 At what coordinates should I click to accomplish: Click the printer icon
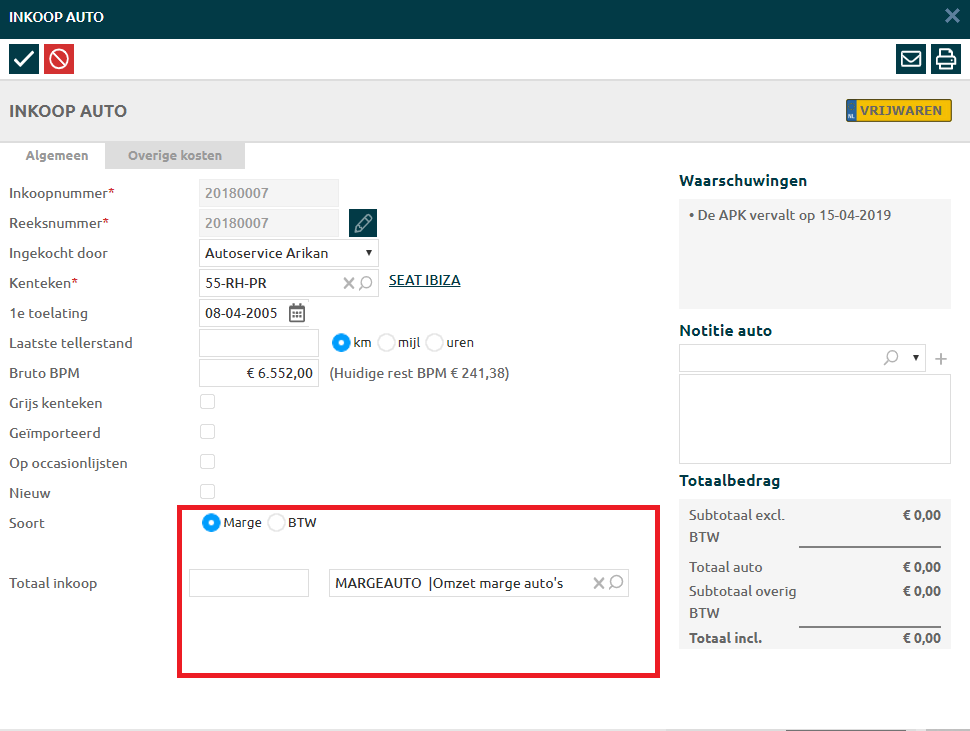coord(945,59)
